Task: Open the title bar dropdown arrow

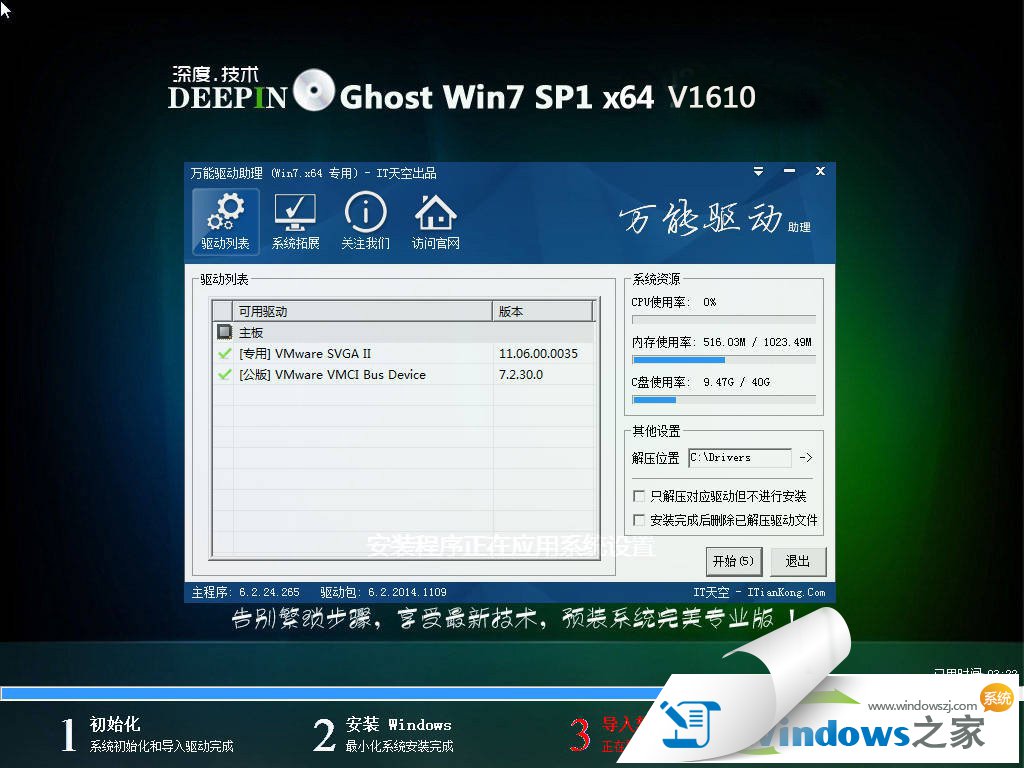Action: pos(758,170)
